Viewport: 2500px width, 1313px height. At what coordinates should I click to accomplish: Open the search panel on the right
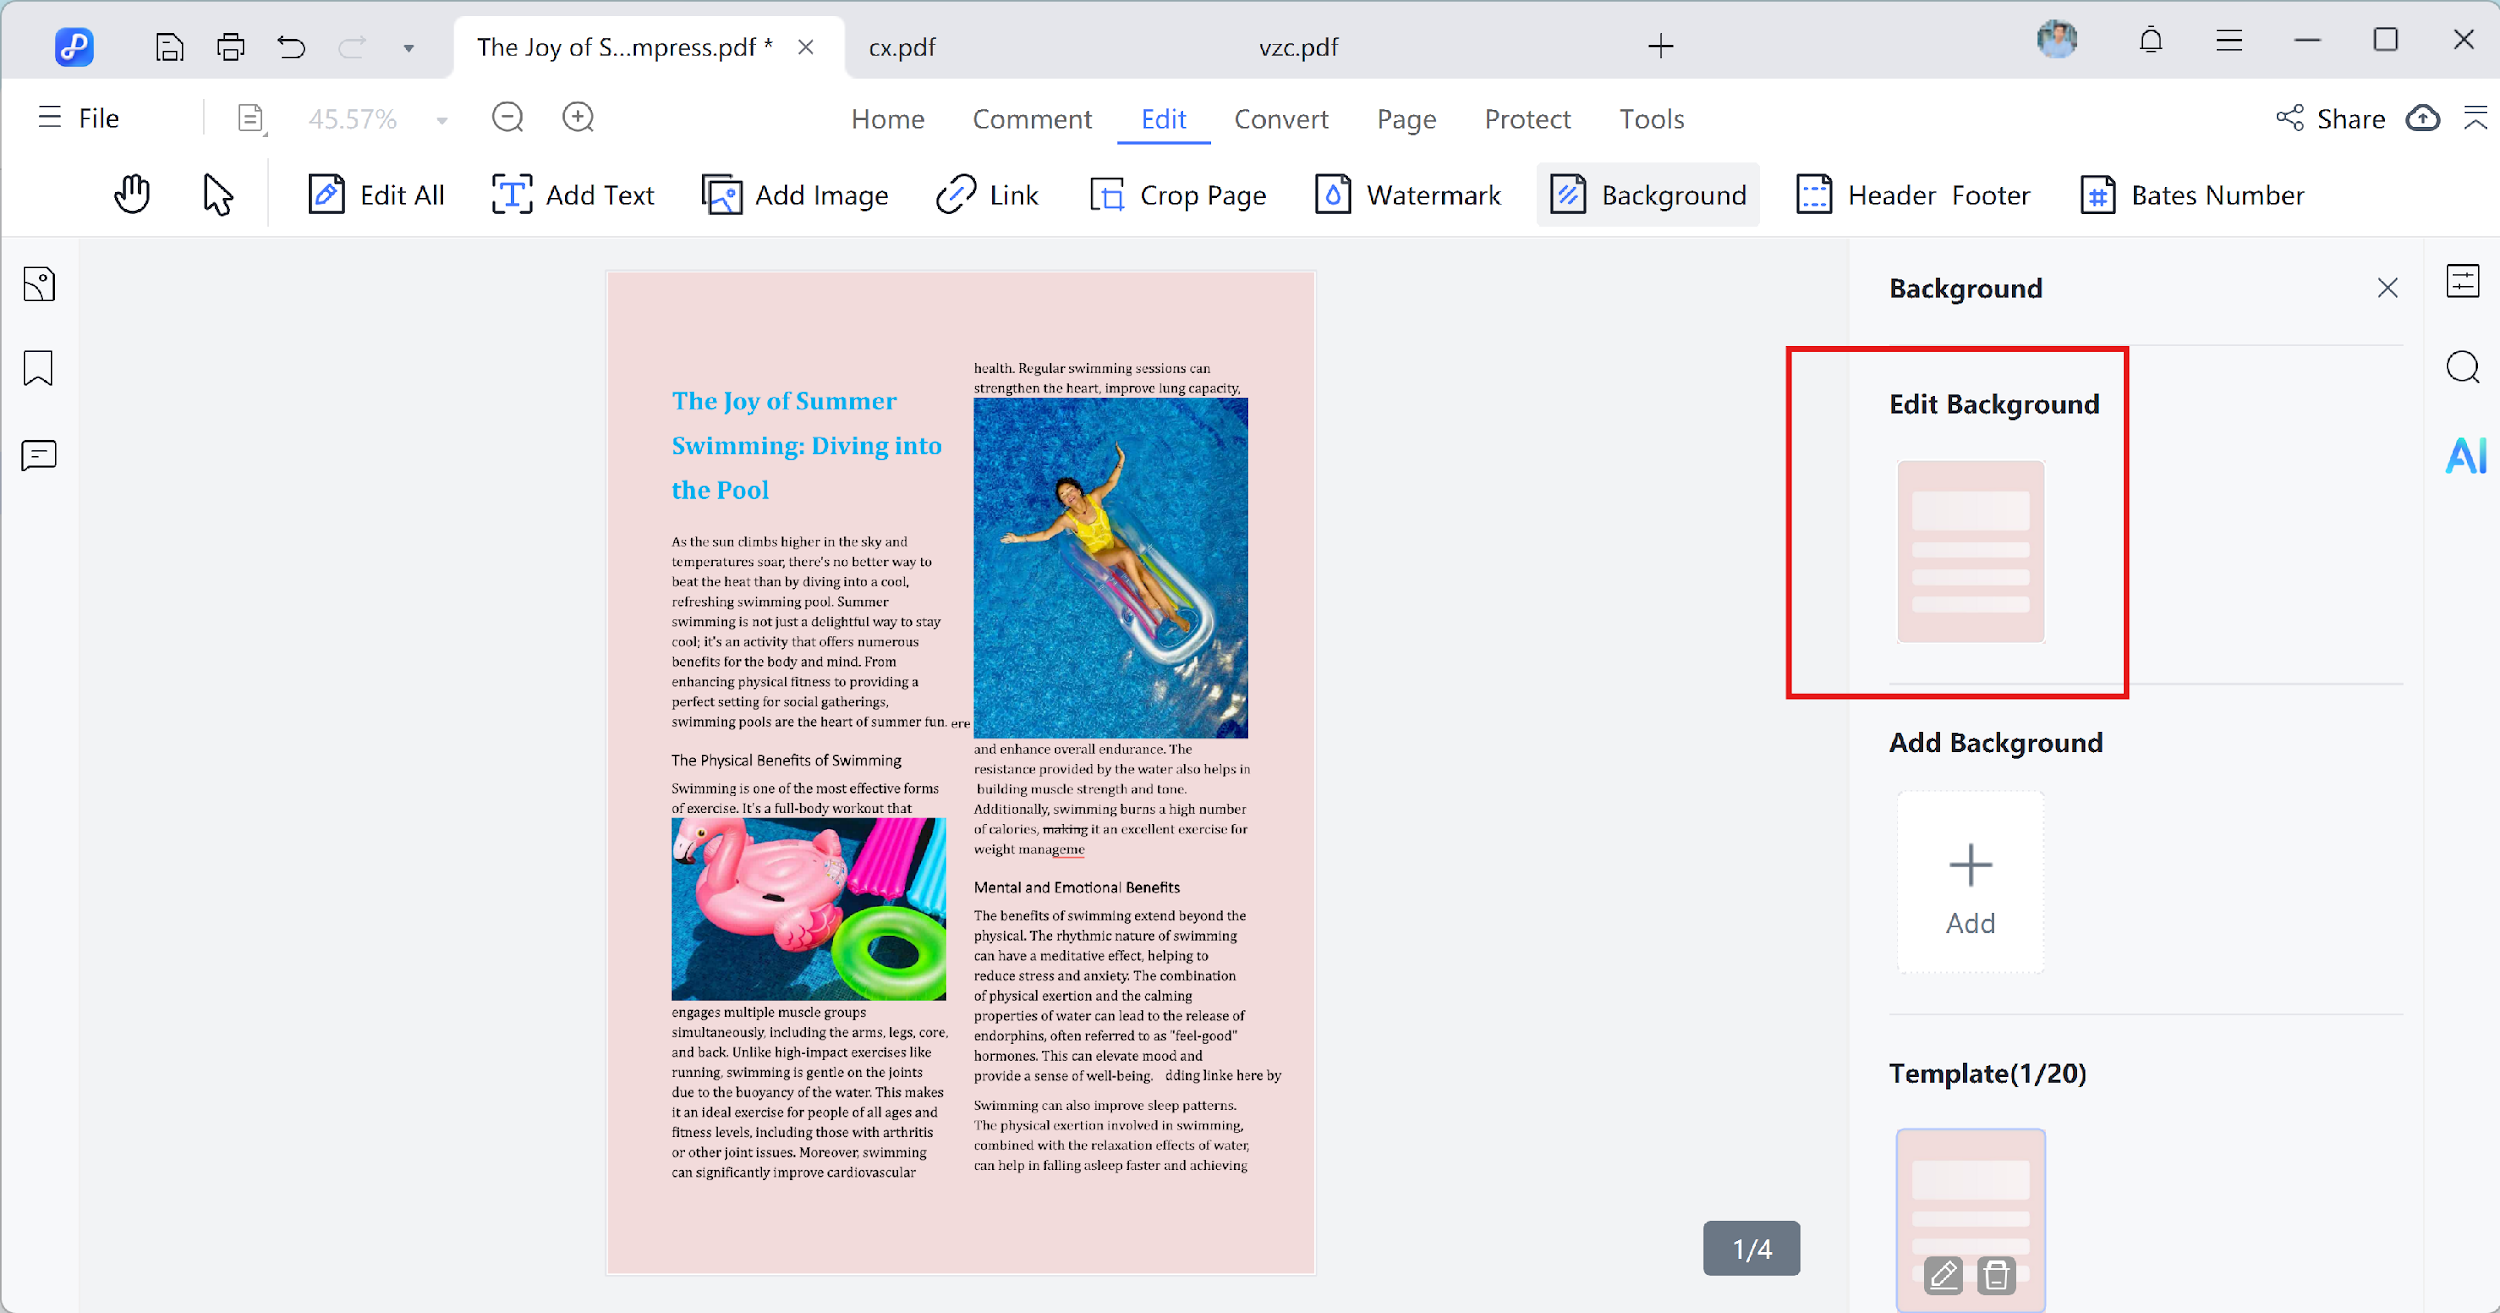tap(2464, 368)
